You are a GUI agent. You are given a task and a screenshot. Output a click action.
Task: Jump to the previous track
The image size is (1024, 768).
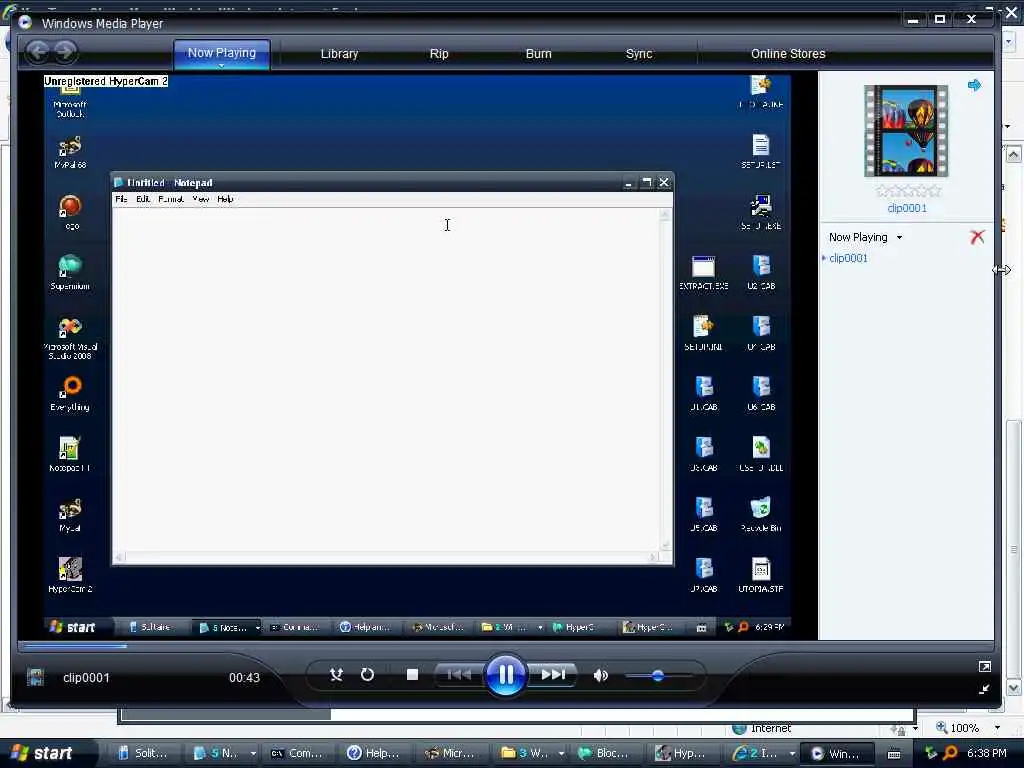coord(458,675)
